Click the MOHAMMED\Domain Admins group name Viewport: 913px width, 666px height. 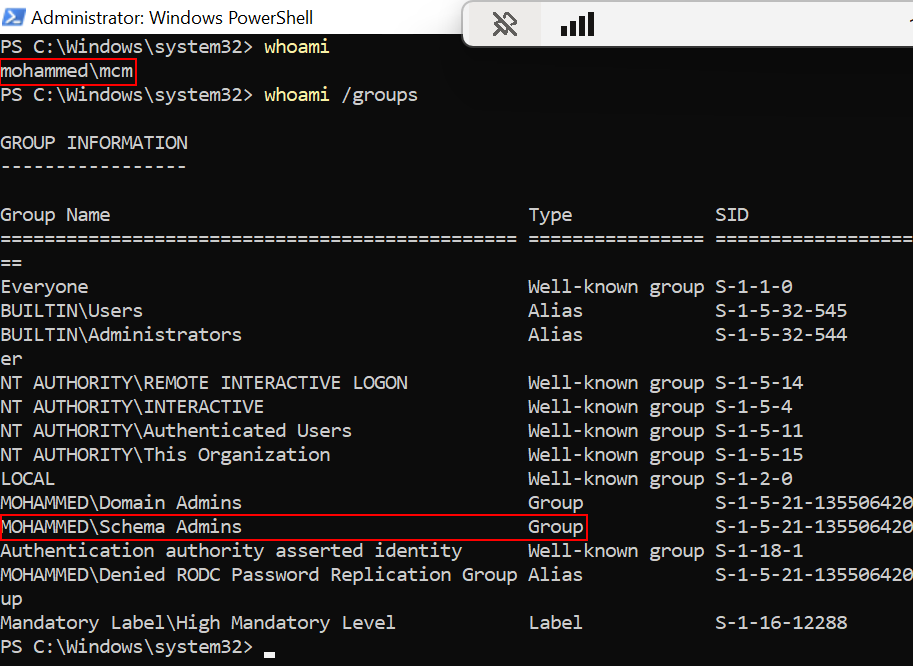pos(121,503)
